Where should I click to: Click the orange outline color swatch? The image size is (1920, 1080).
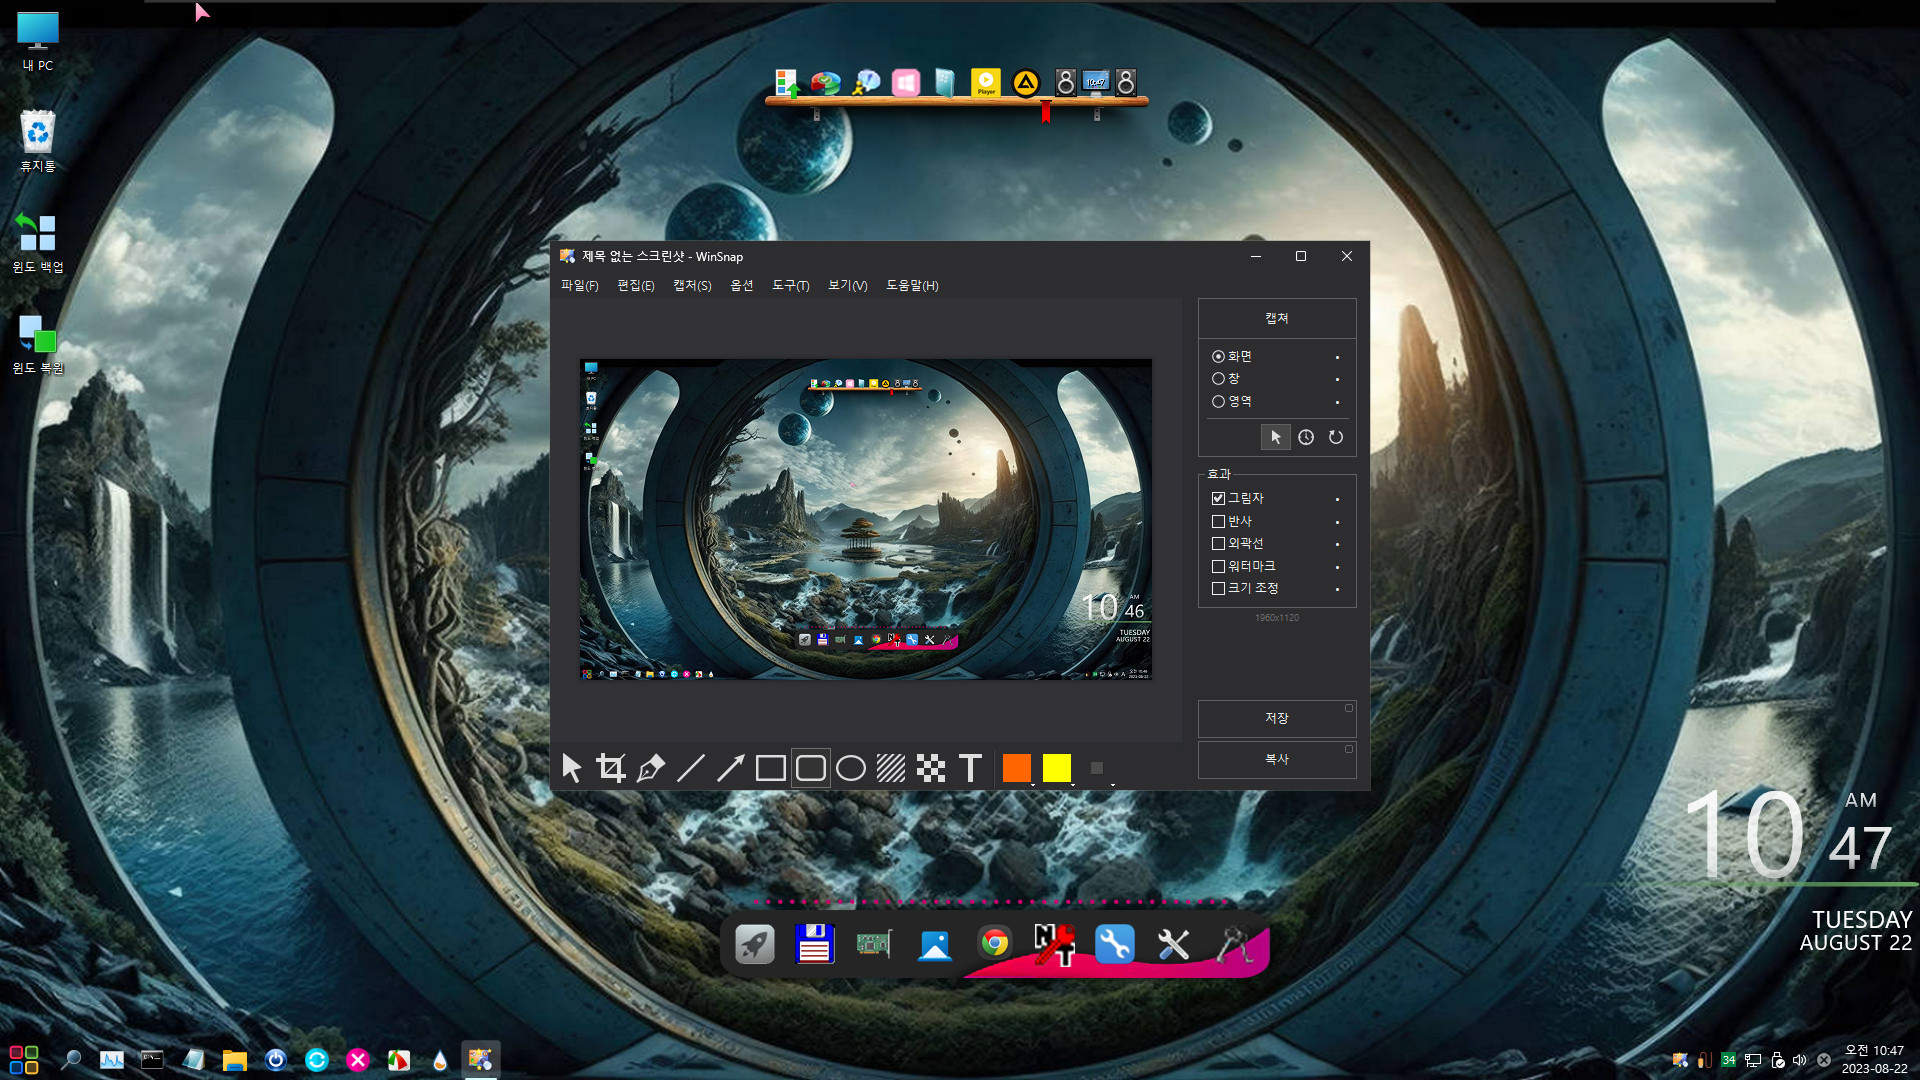1017,767
